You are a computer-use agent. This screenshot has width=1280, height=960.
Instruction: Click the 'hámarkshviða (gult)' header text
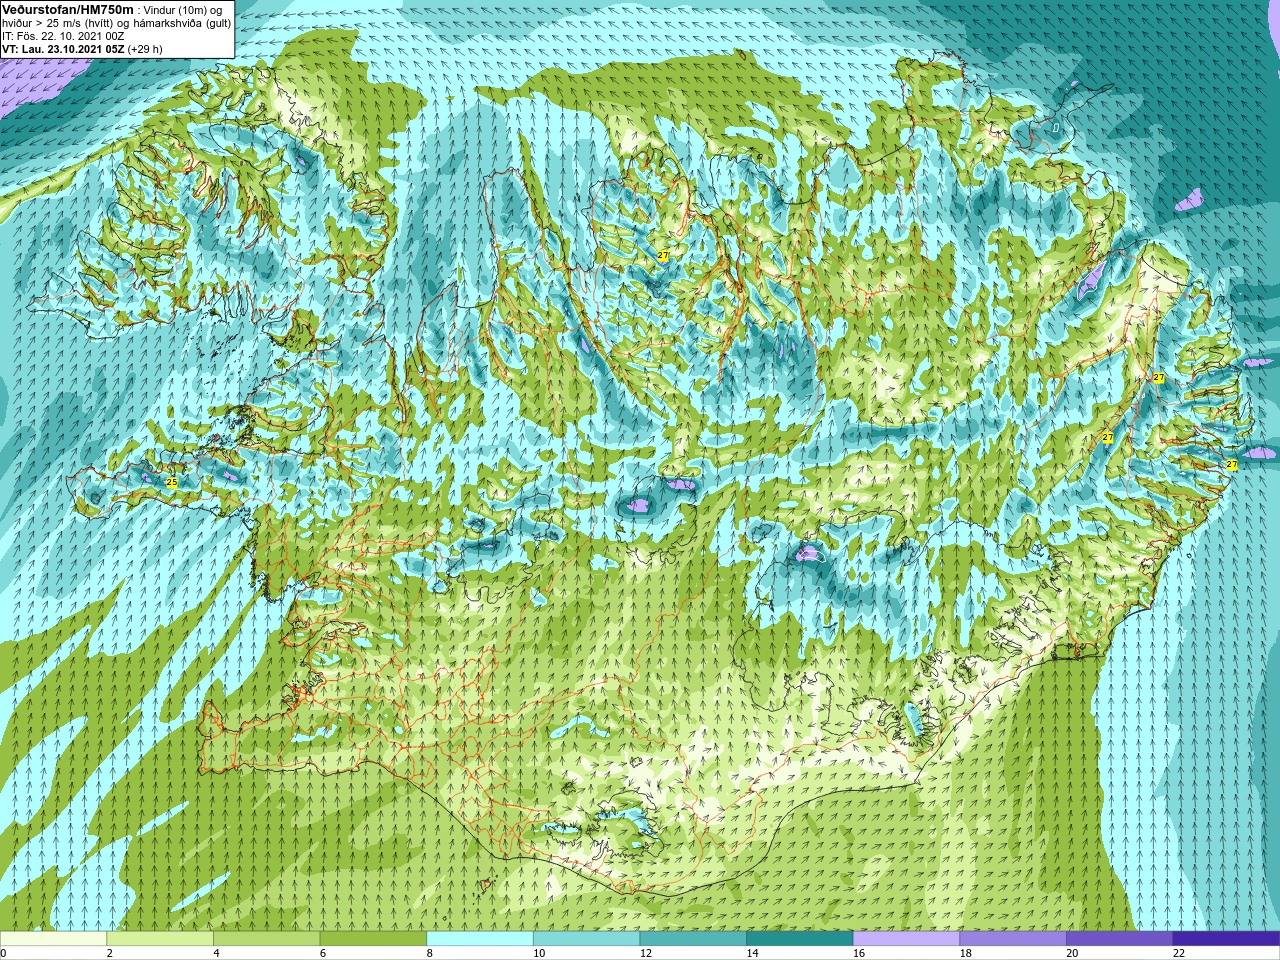pos(181,22)
